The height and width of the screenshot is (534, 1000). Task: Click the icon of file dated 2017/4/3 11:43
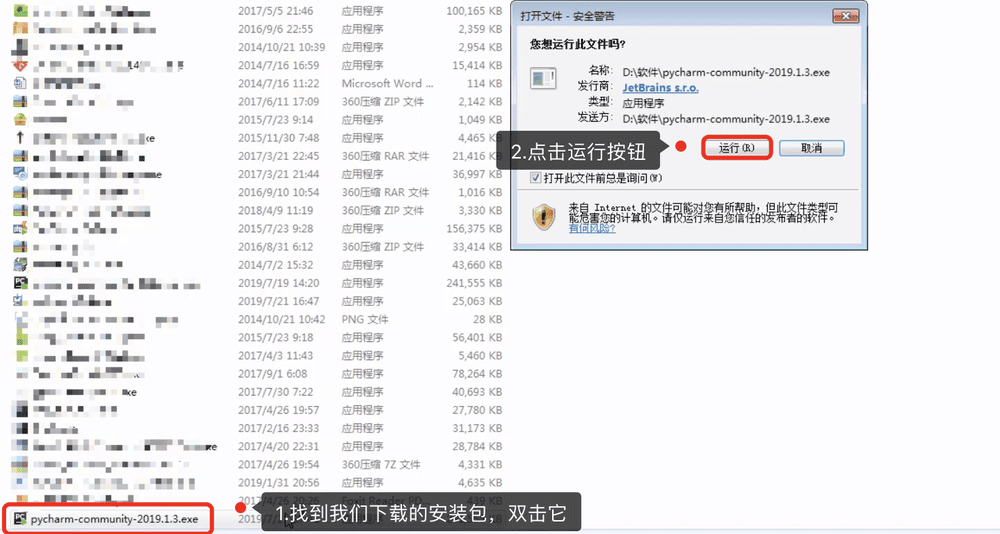(20, 355)
